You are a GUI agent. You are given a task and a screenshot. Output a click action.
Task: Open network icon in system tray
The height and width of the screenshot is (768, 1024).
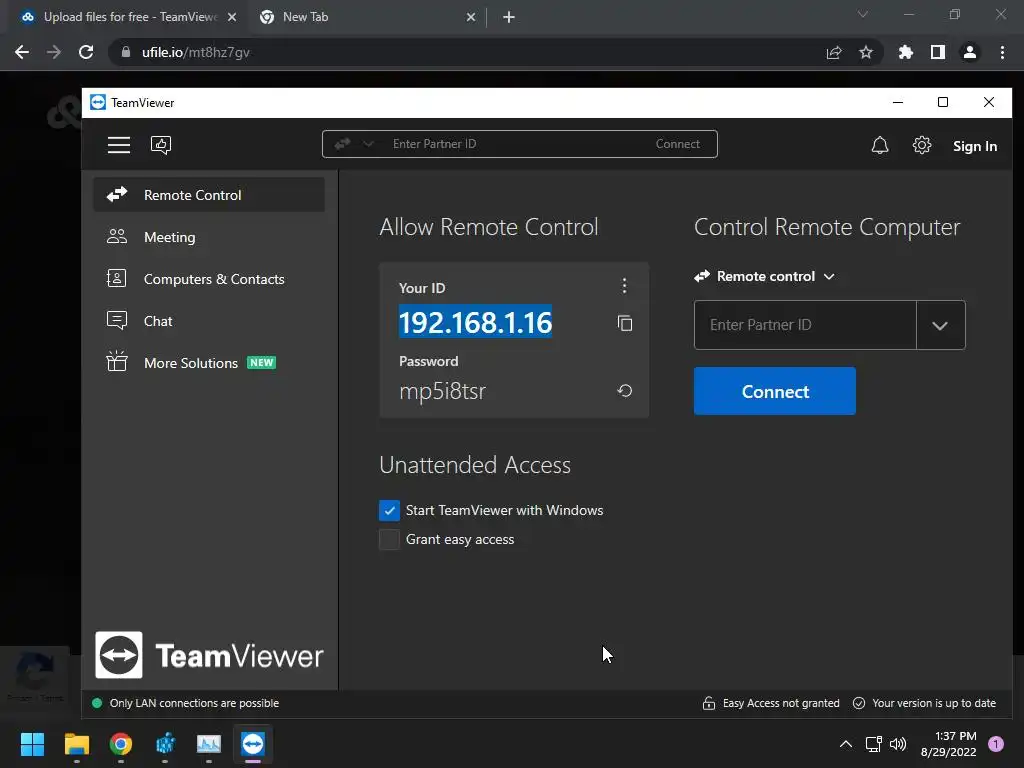point(873,744)
